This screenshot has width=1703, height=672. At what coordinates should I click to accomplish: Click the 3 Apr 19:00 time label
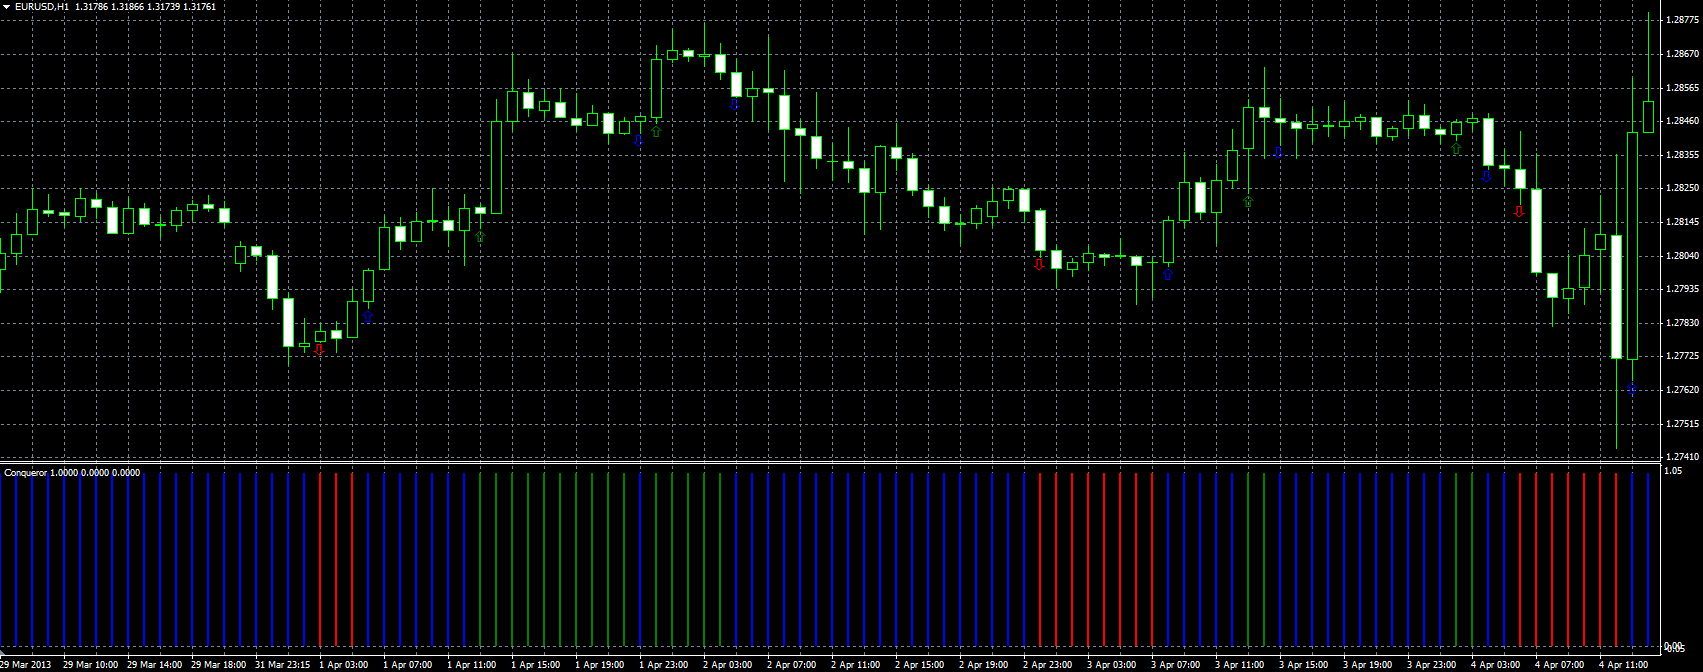(x=1368, y=664)
